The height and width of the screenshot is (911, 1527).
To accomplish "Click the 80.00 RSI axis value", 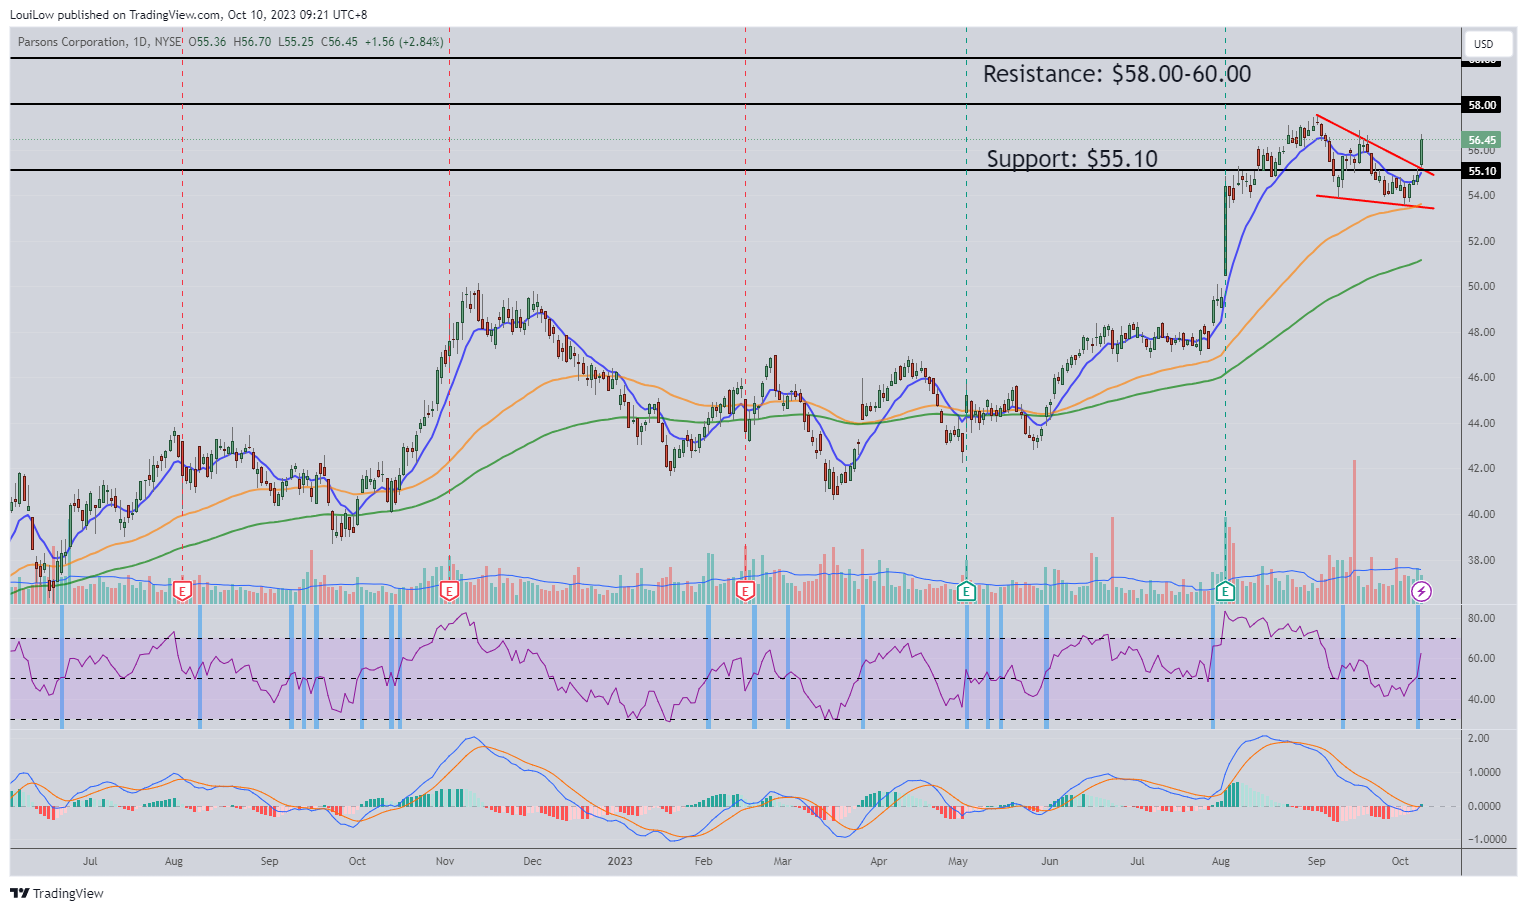I will (x=1481, y=618).
